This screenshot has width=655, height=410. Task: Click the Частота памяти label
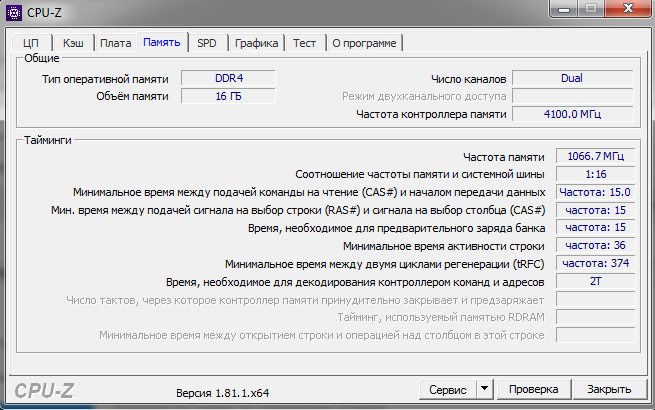[x=504, y=157]
